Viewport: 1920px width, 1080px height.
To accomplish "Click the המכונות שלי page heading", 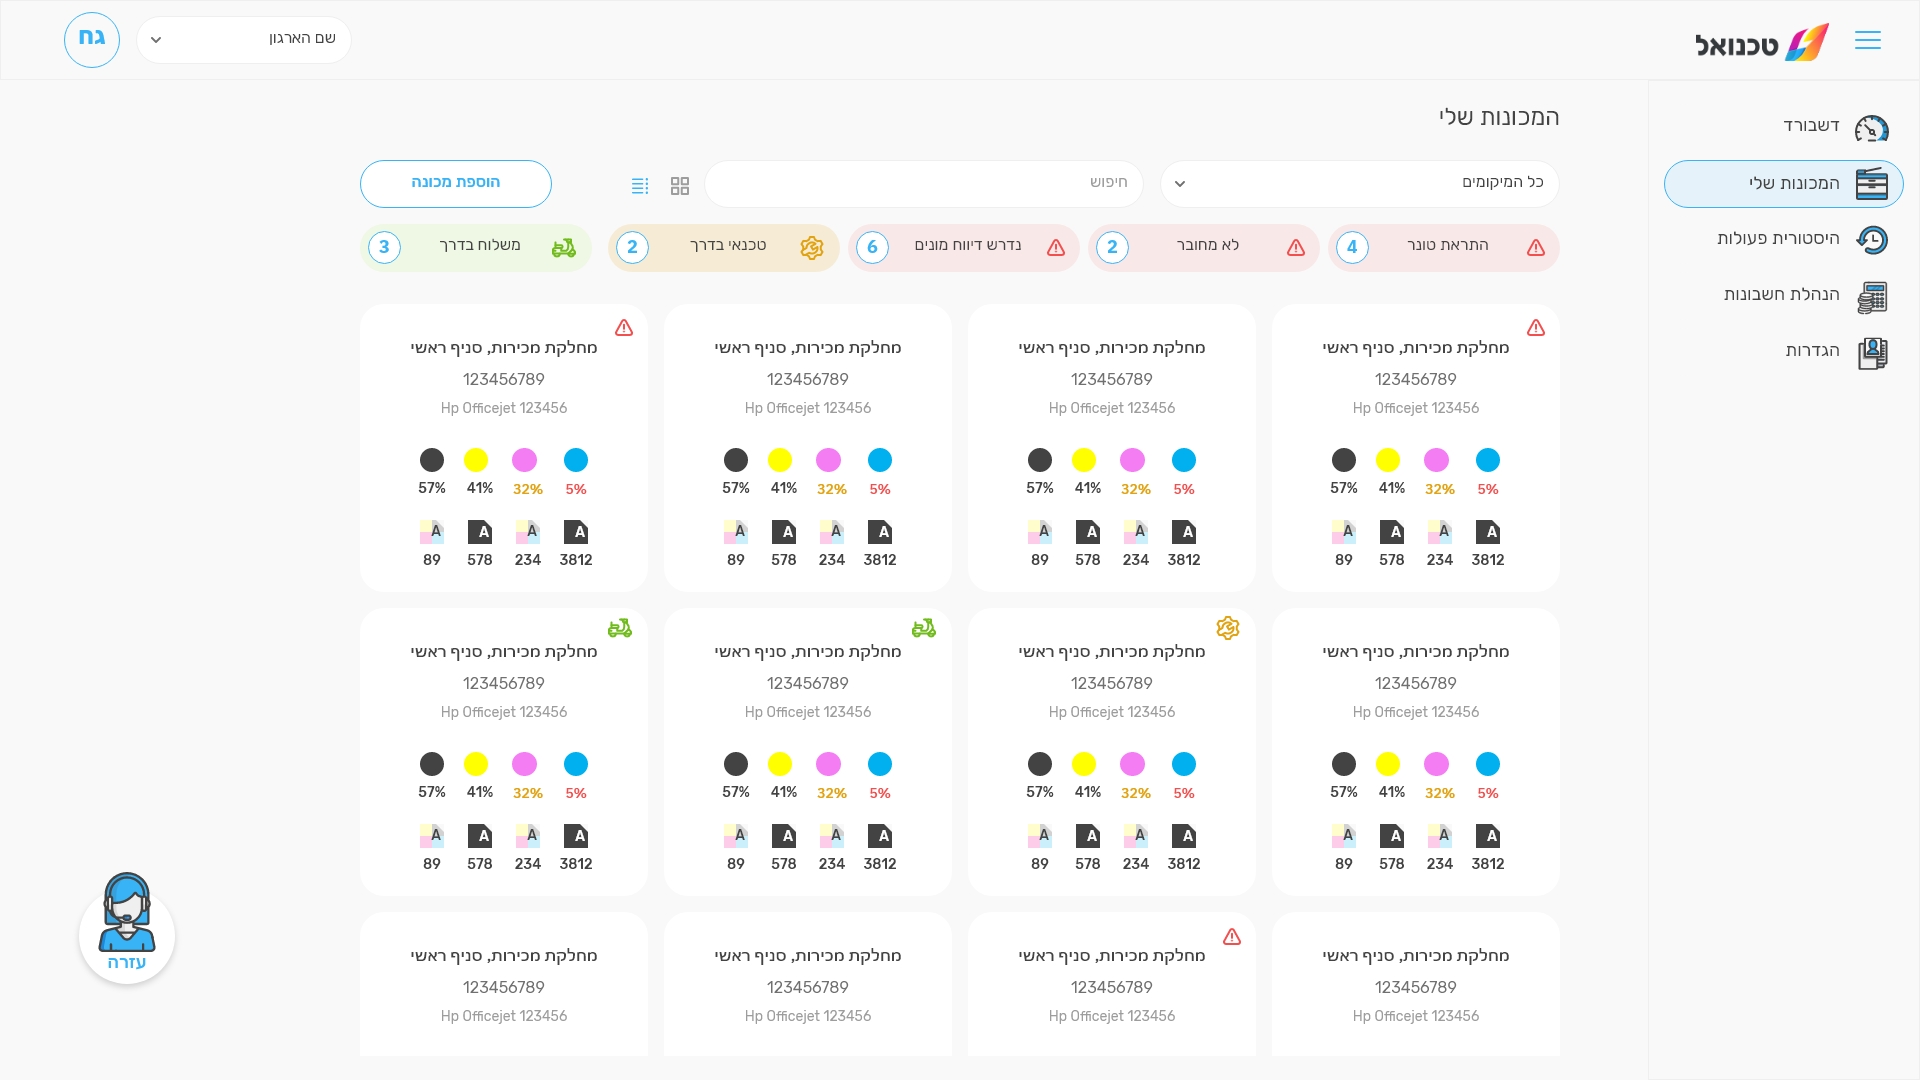I will coord(1499,118).
